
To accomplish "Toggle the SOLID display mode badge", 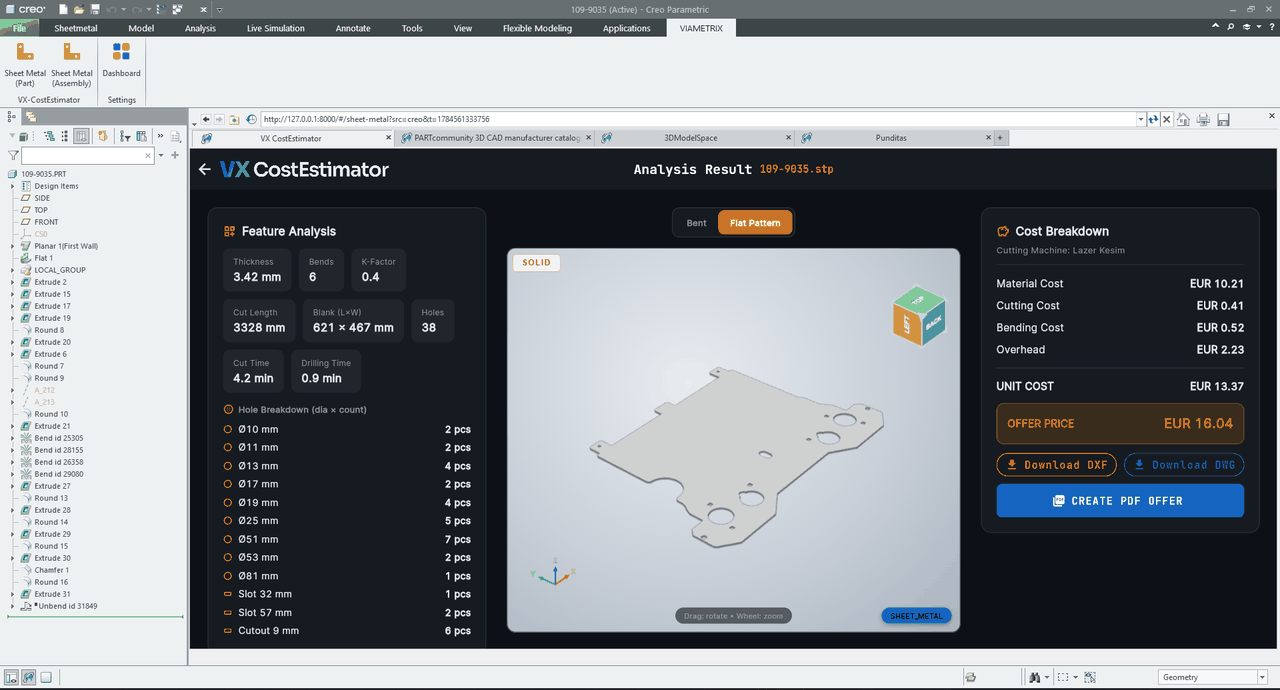I will pyautogui.click(x=536, y=263).
